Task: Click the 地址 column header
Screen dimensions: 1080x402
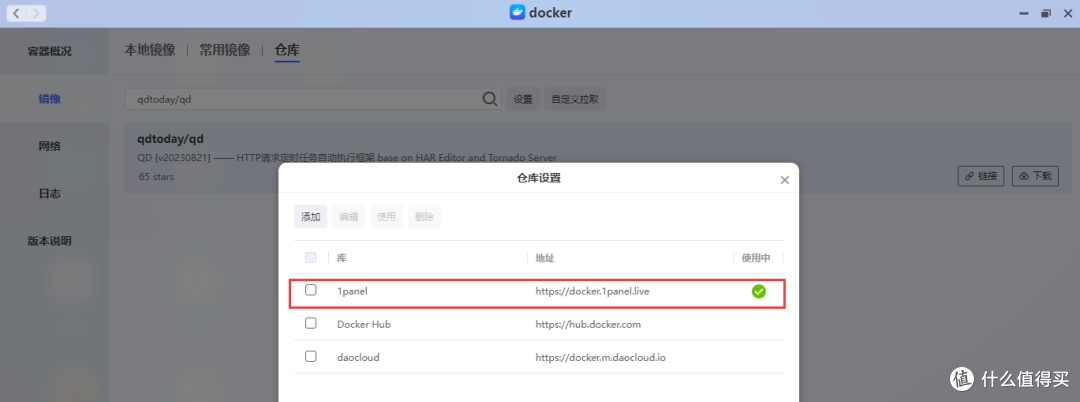Action: tap(545, 258)
